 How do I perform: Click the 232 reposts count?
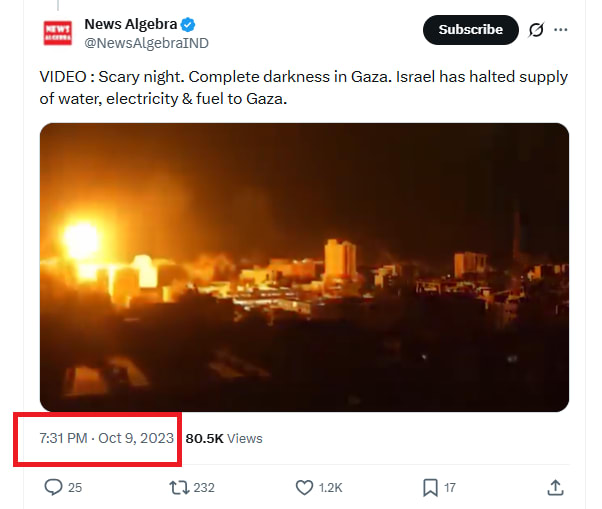204,488
